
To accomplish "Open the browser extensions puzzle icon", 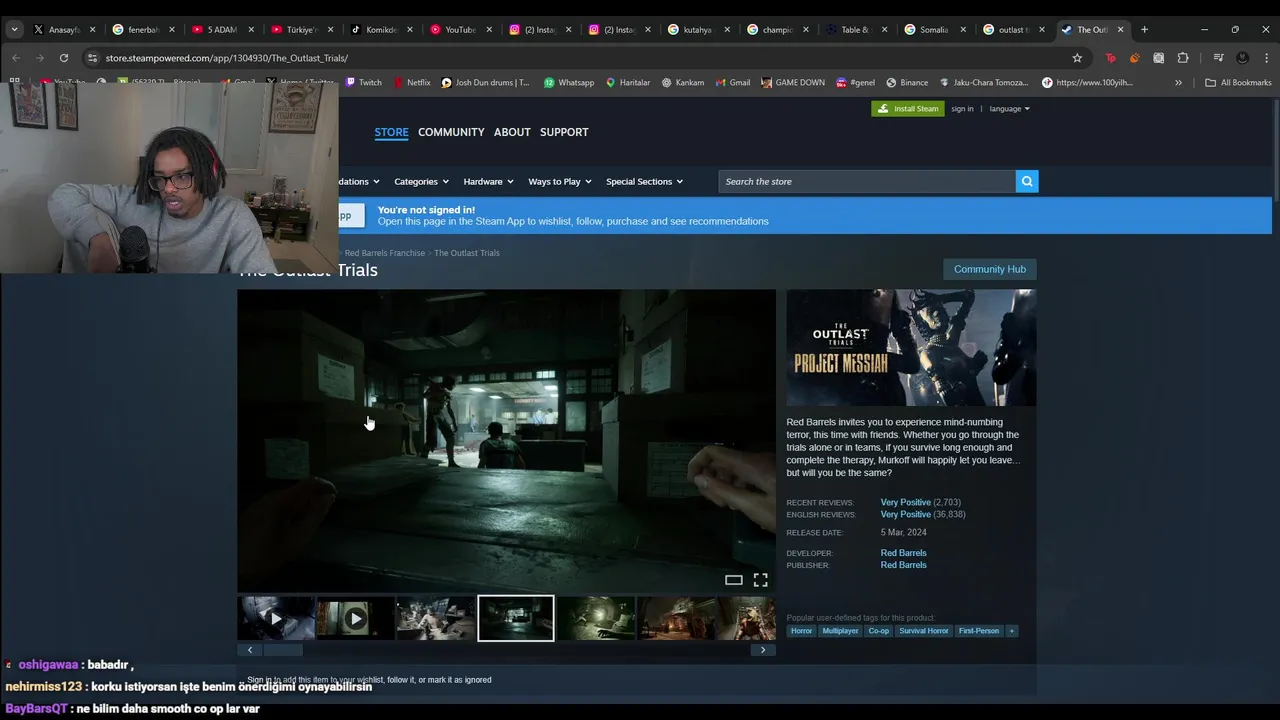I will click(x=1183, y=58).
